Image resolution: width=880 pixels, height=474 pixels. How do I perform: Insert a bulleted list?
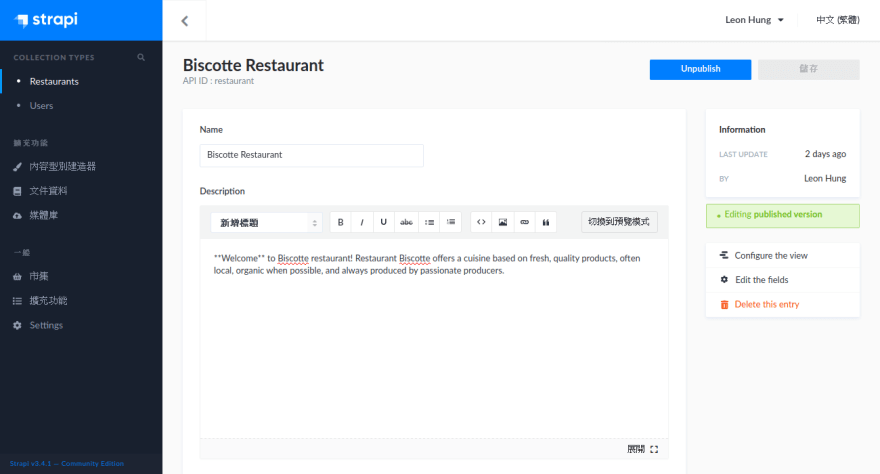(429, 222)
